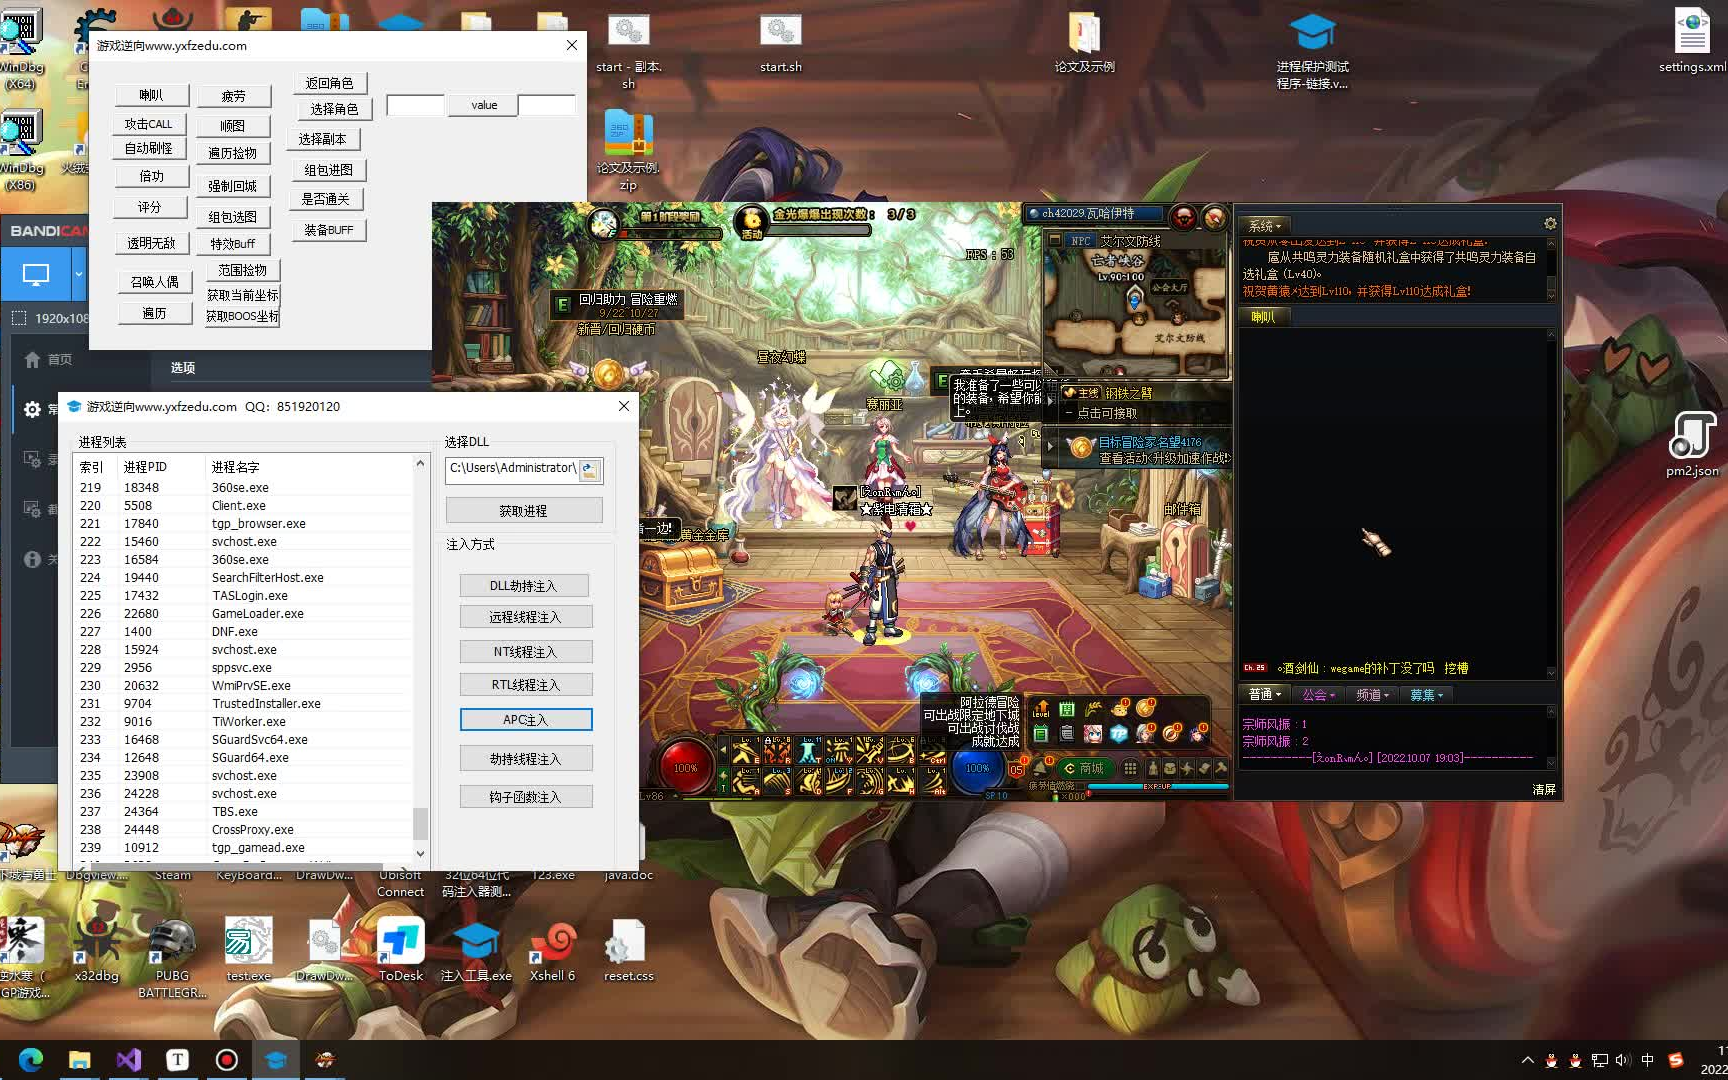Open the 系统 chat dropdown
Image resolution: width=1728 pixels, height=1080 pixels.
1265,226
